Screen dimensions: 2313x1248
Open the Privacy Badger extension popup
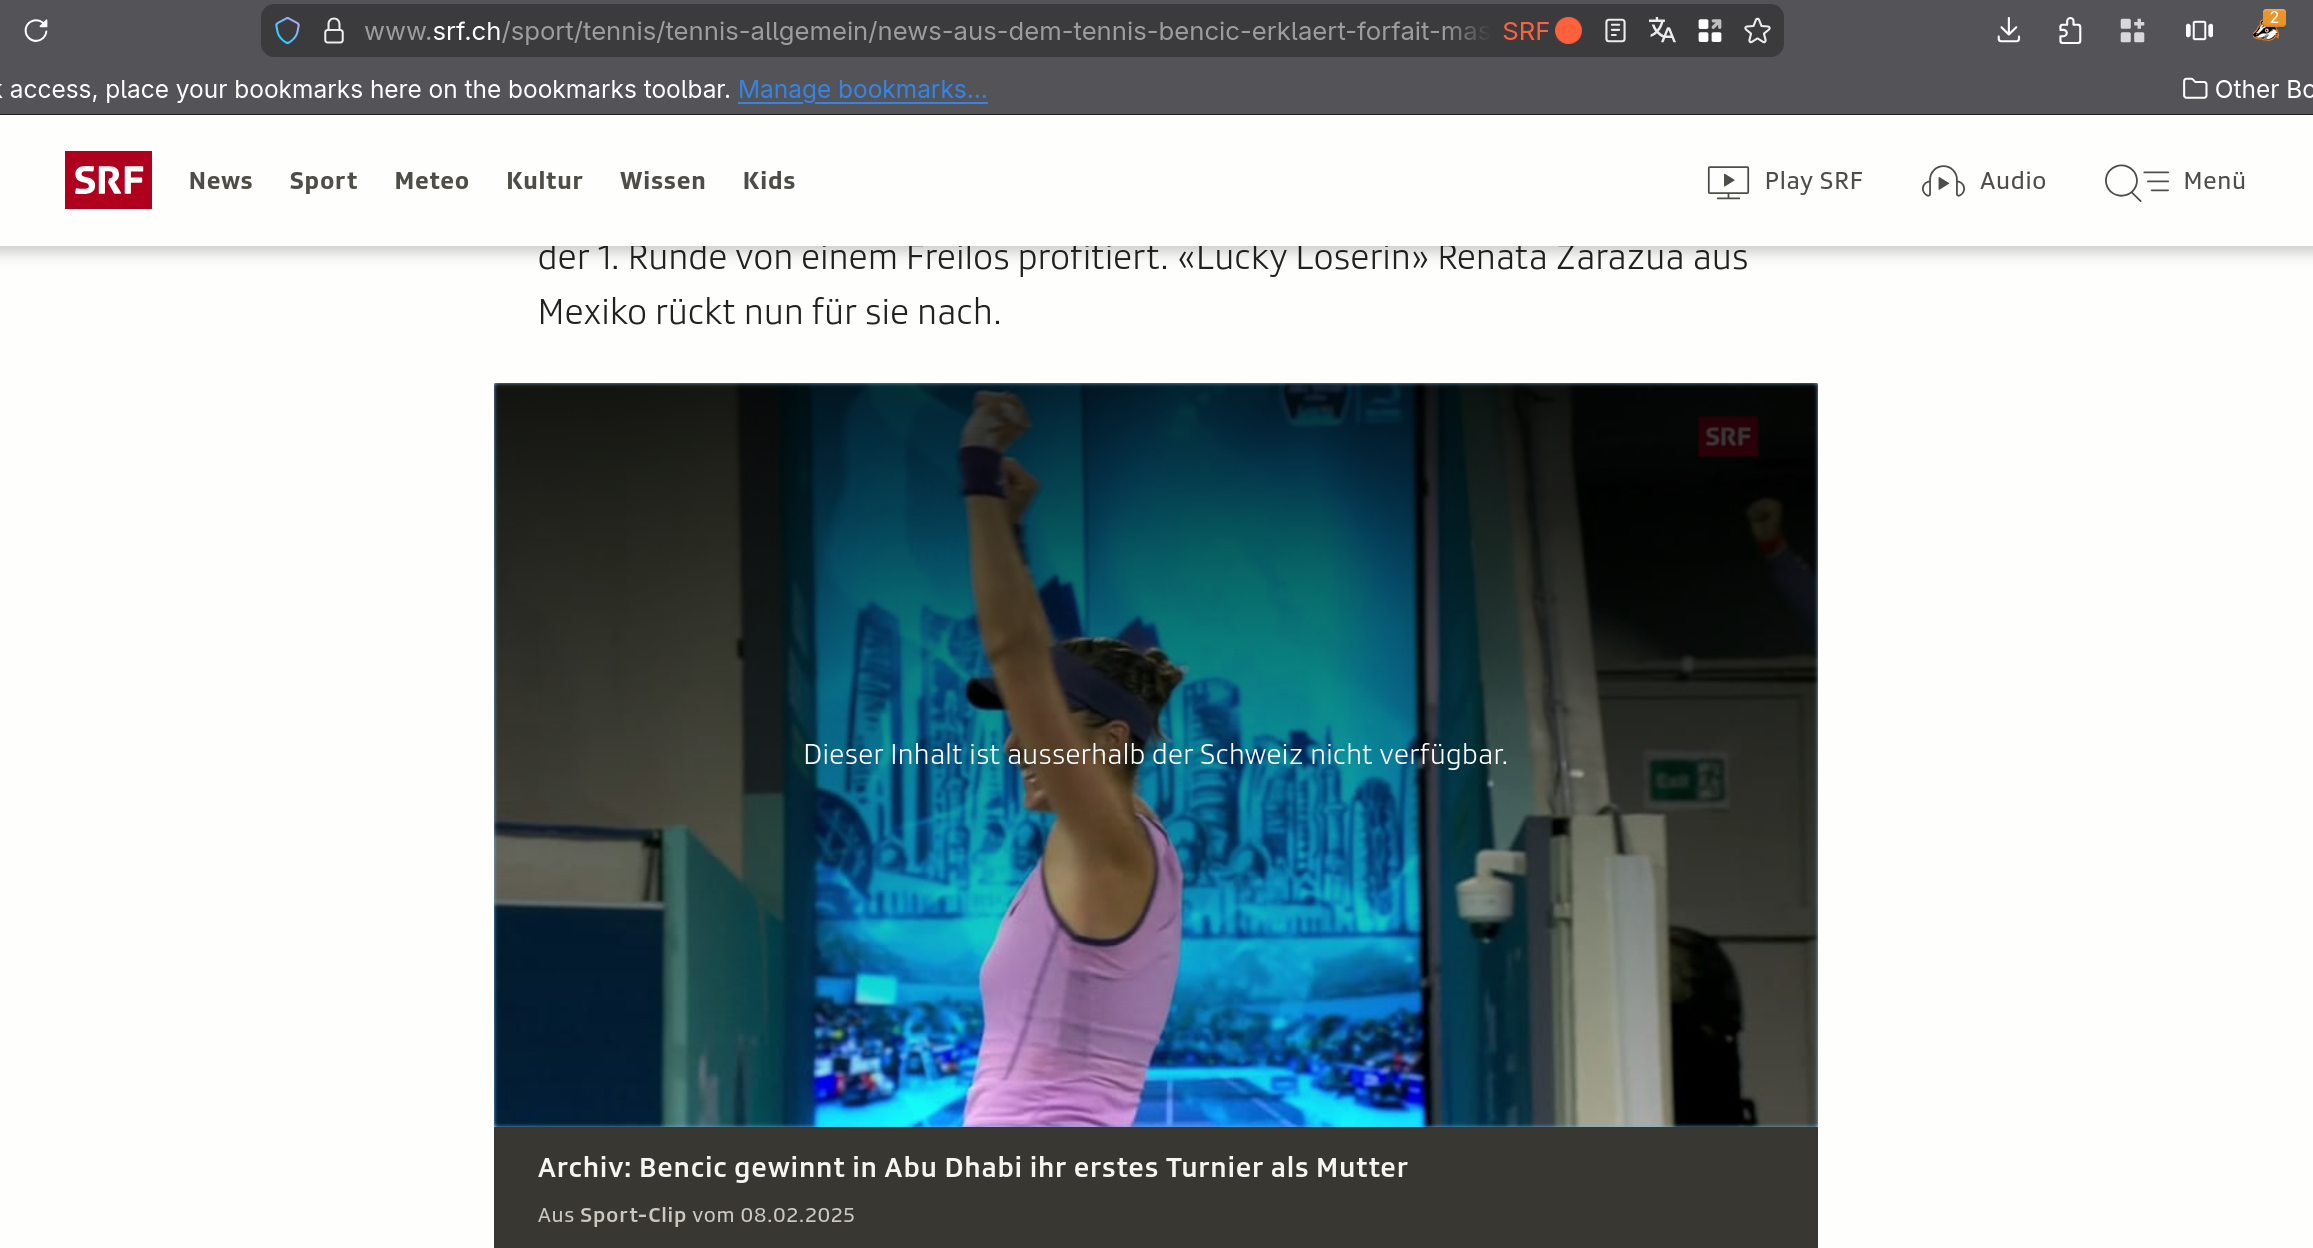pyautogui.click(x=2266, y=30)
